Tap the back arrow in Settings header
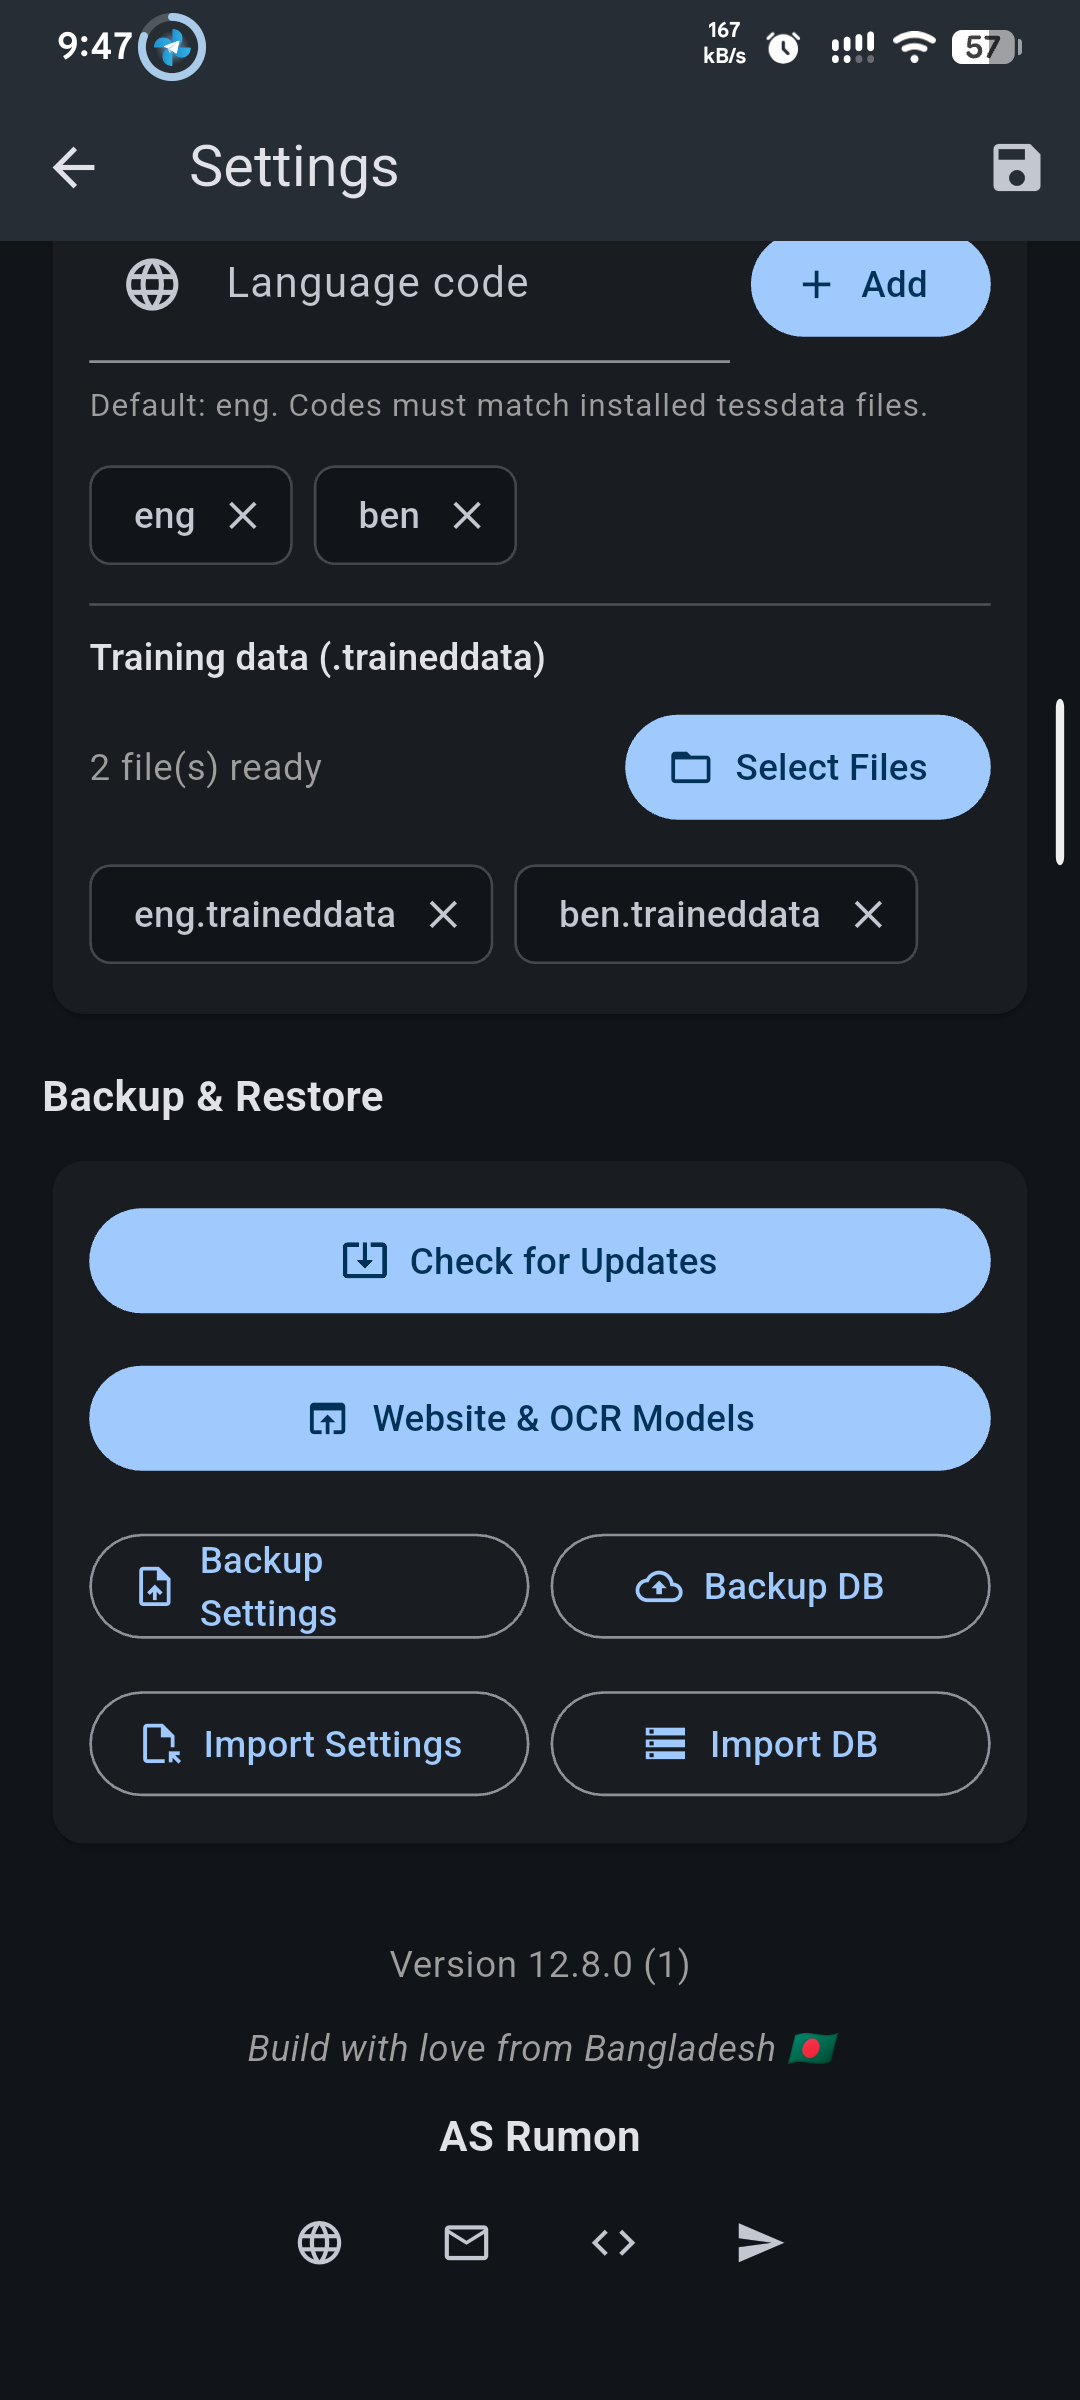The width and height of the screenshot is (1080, 2400). coord(74,167)
